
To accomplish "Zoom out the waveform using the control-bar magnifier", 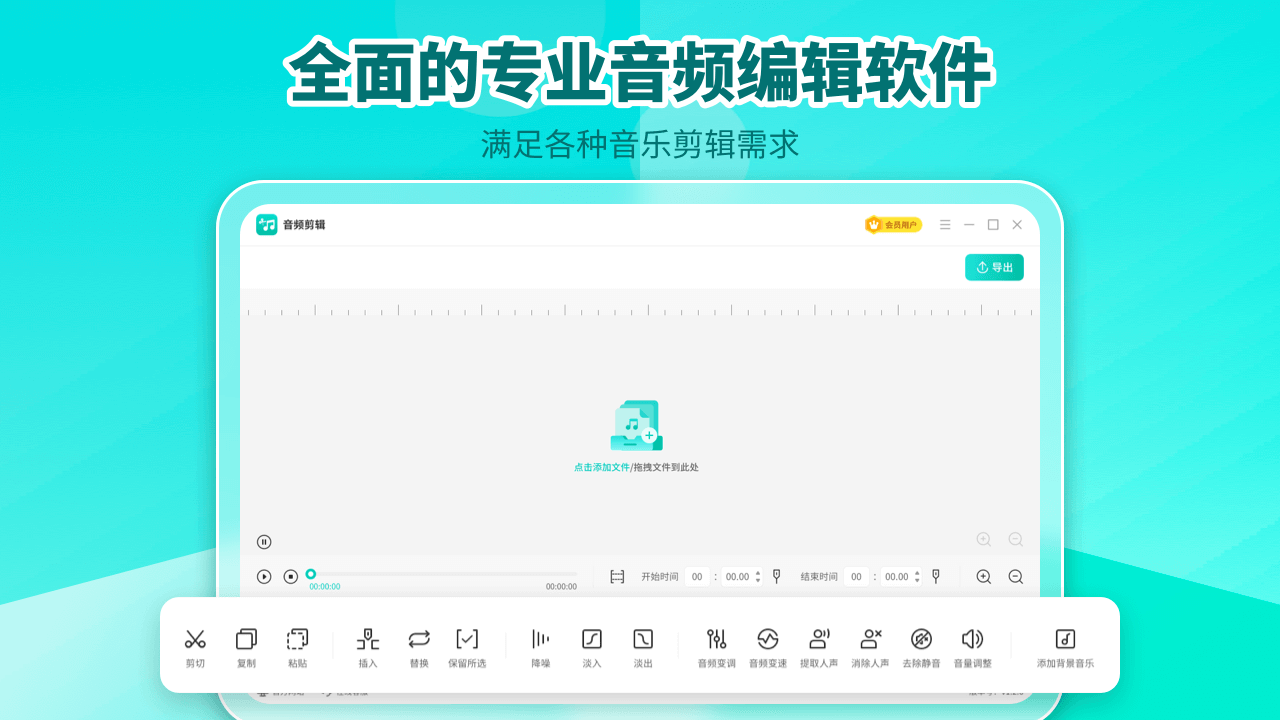I will tap(1016, 577).
